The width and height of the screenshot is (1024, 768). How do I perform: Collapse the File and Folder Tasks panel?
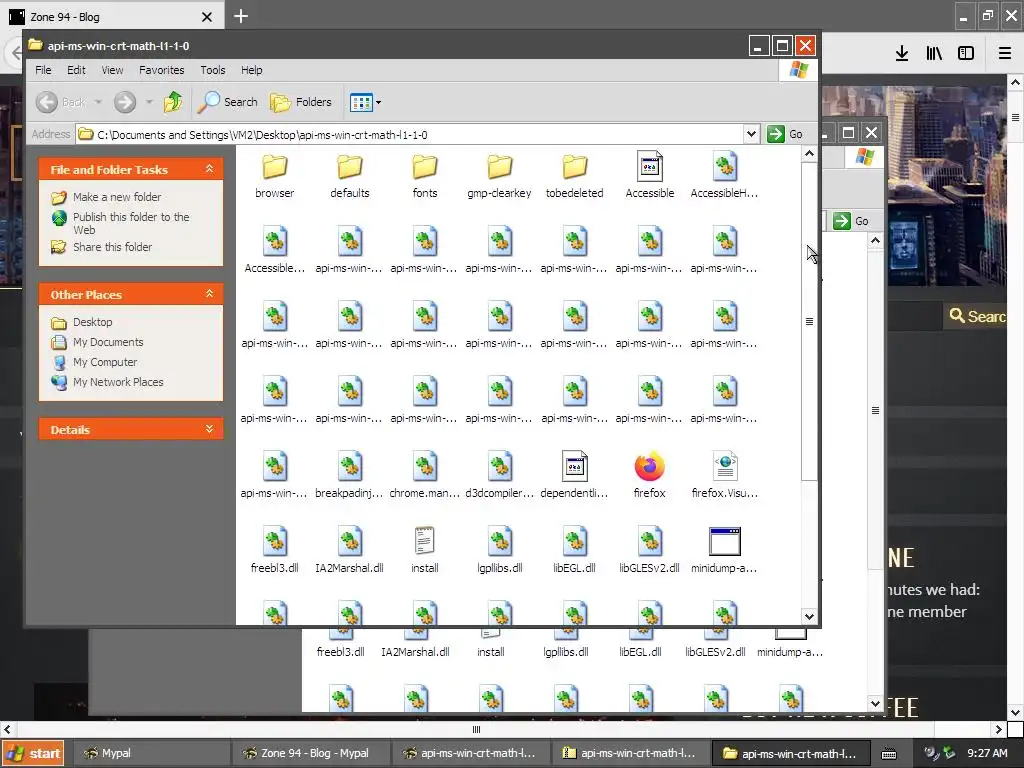point(210,168)
